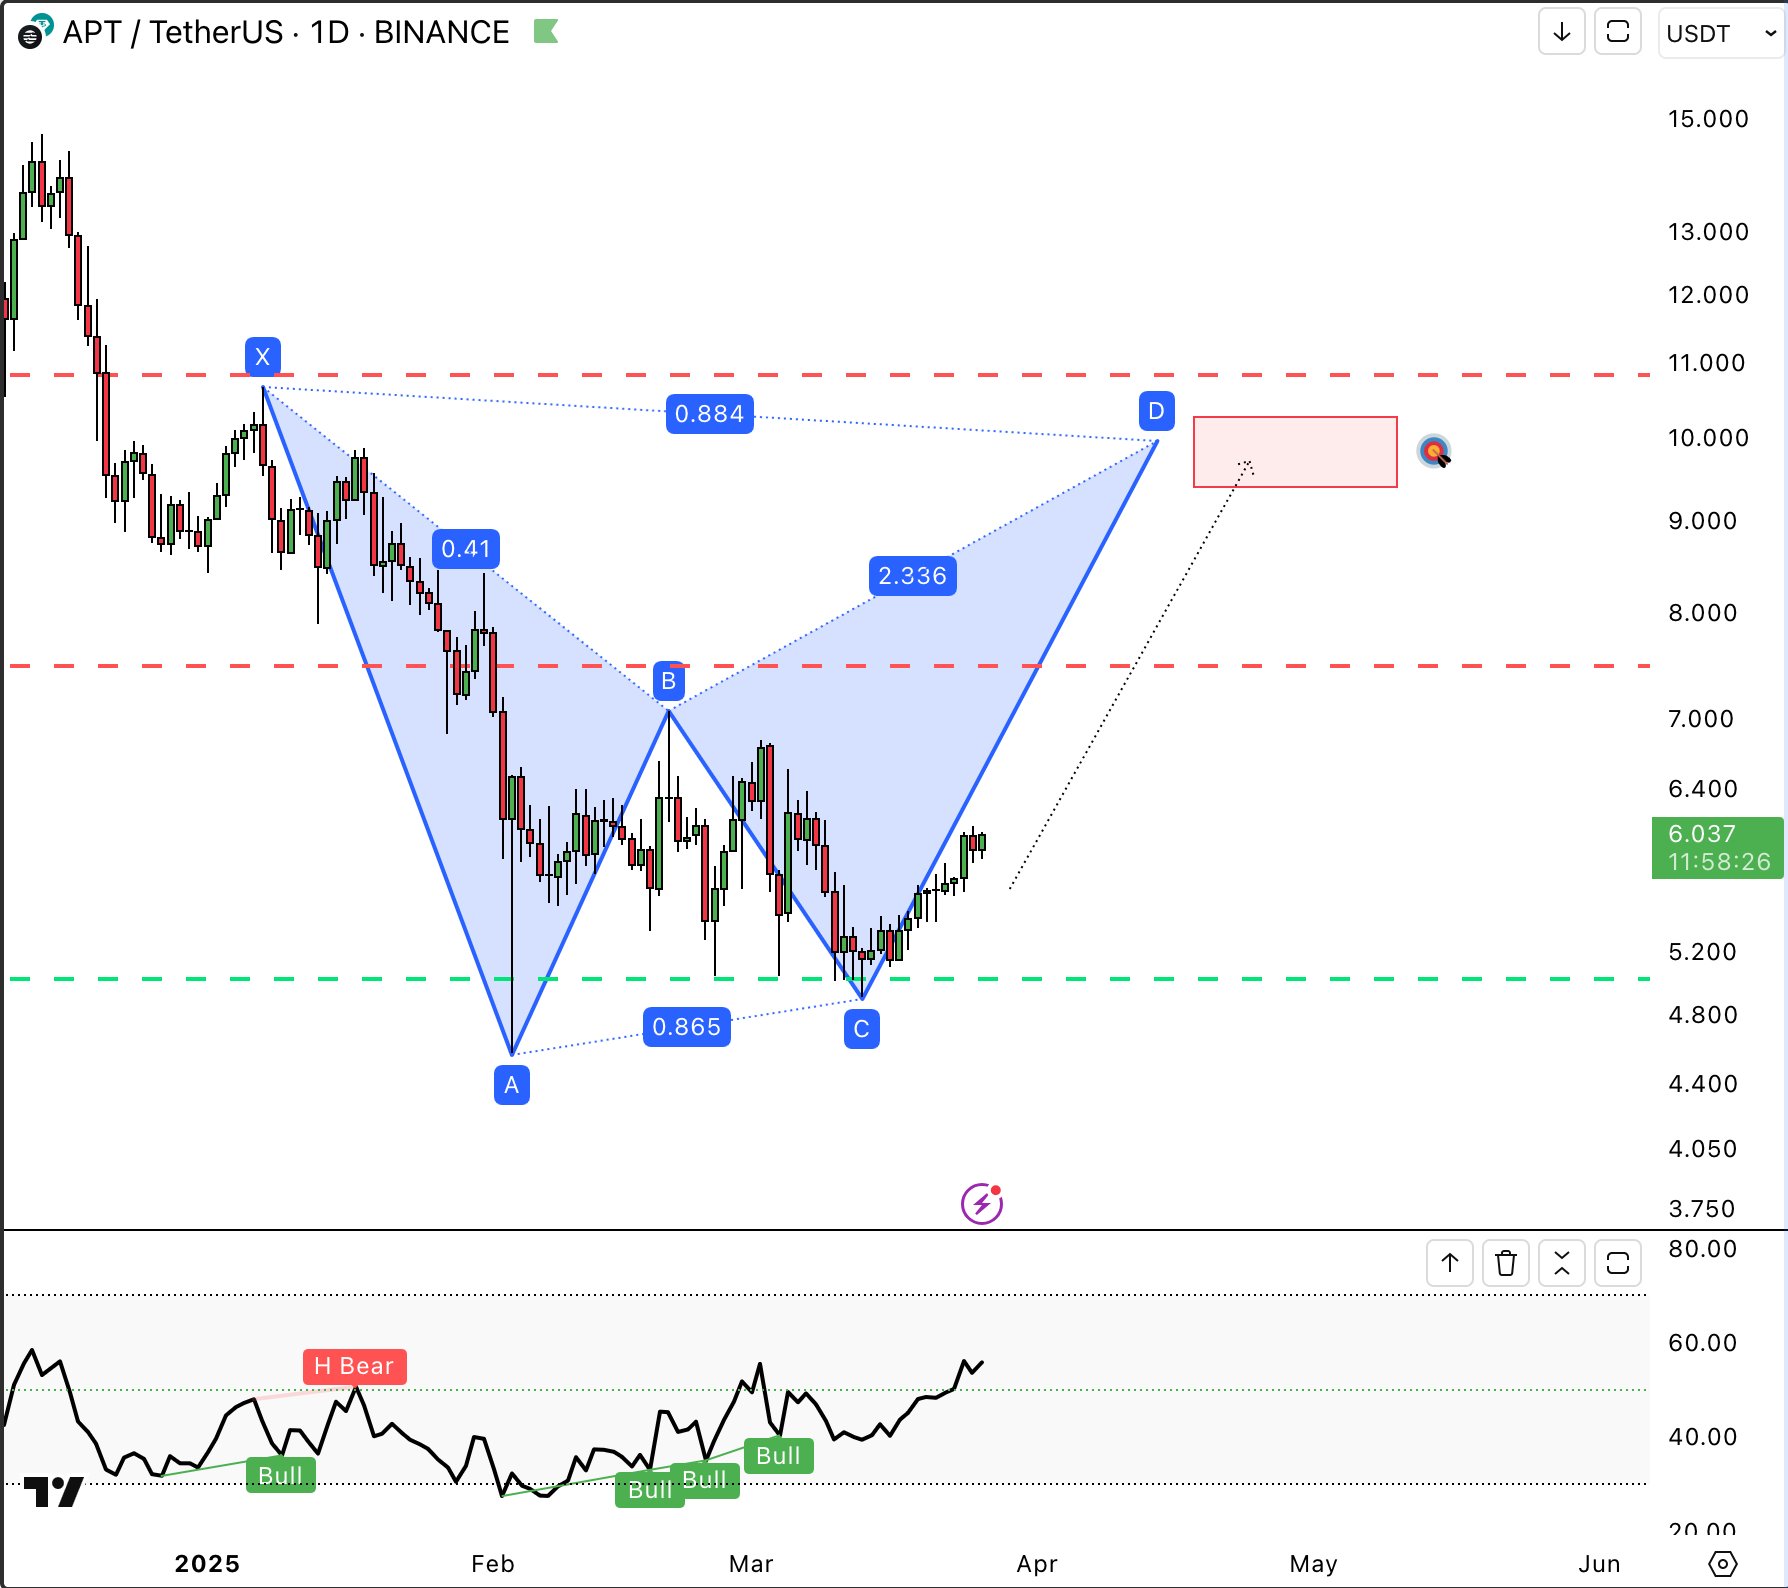Maximize the RSI indicator pane
The width and height of the screenshot is (1788, 1588).
[x=1618, y=1264]
